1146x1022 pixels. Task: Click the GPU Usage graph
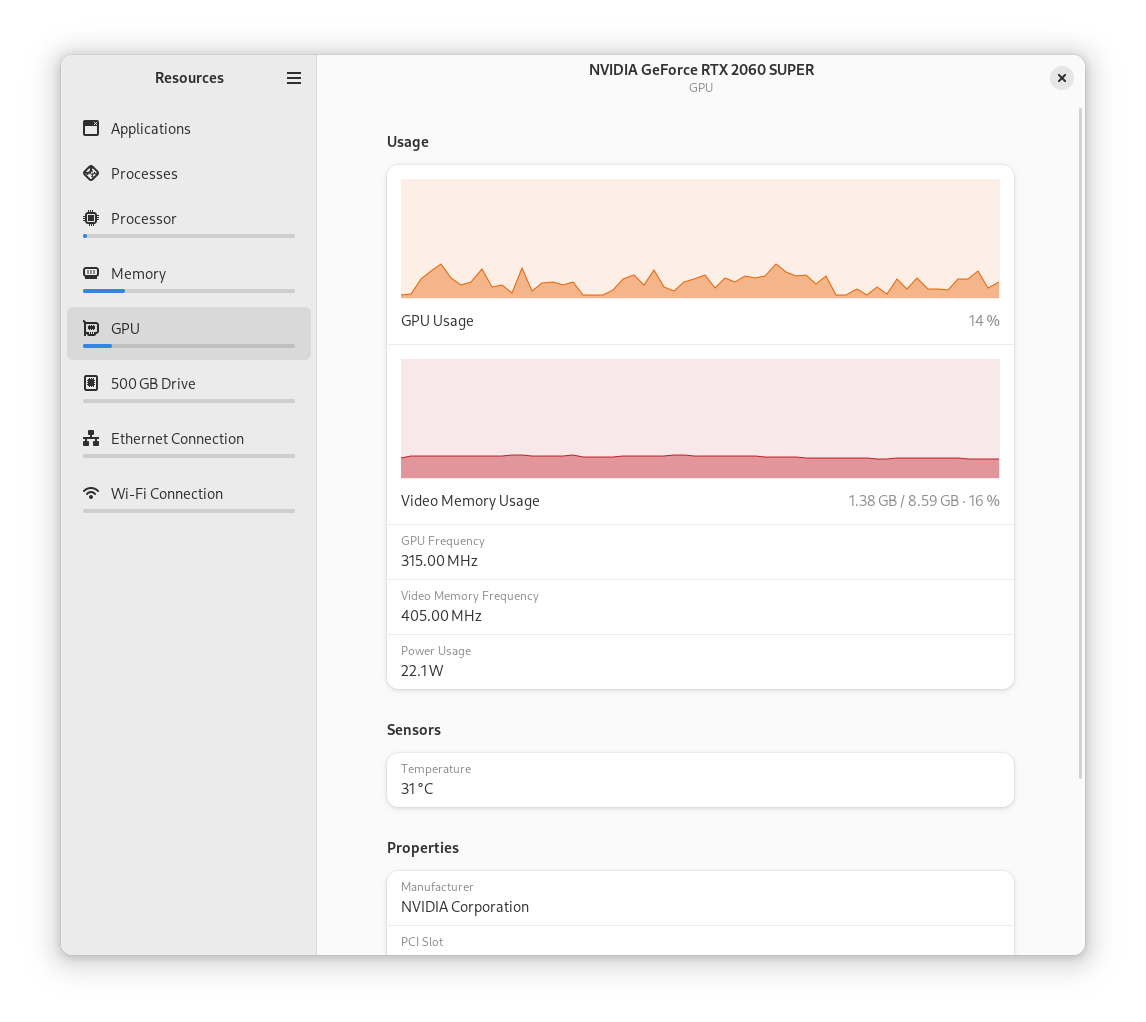click(700, 239)
